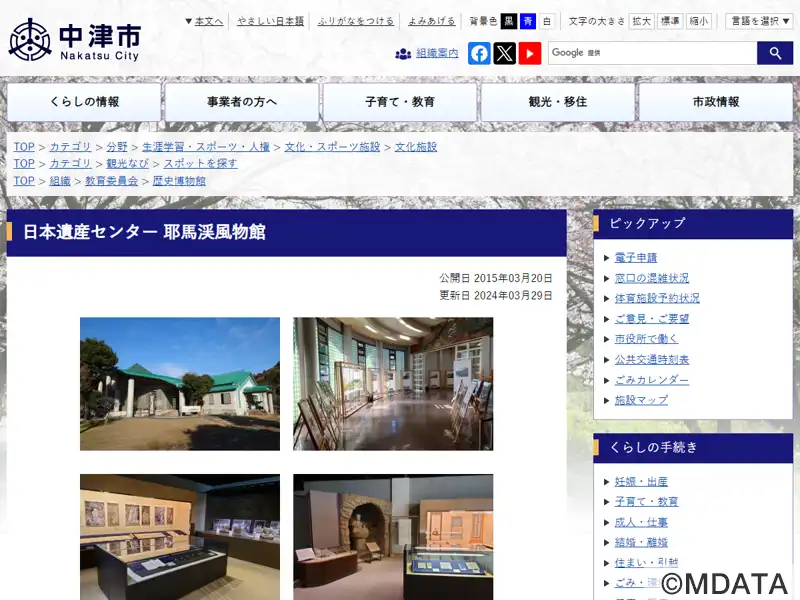800x600 pixels.
Task: Start read-aloud with よみあげる
Action: [431, 21]
